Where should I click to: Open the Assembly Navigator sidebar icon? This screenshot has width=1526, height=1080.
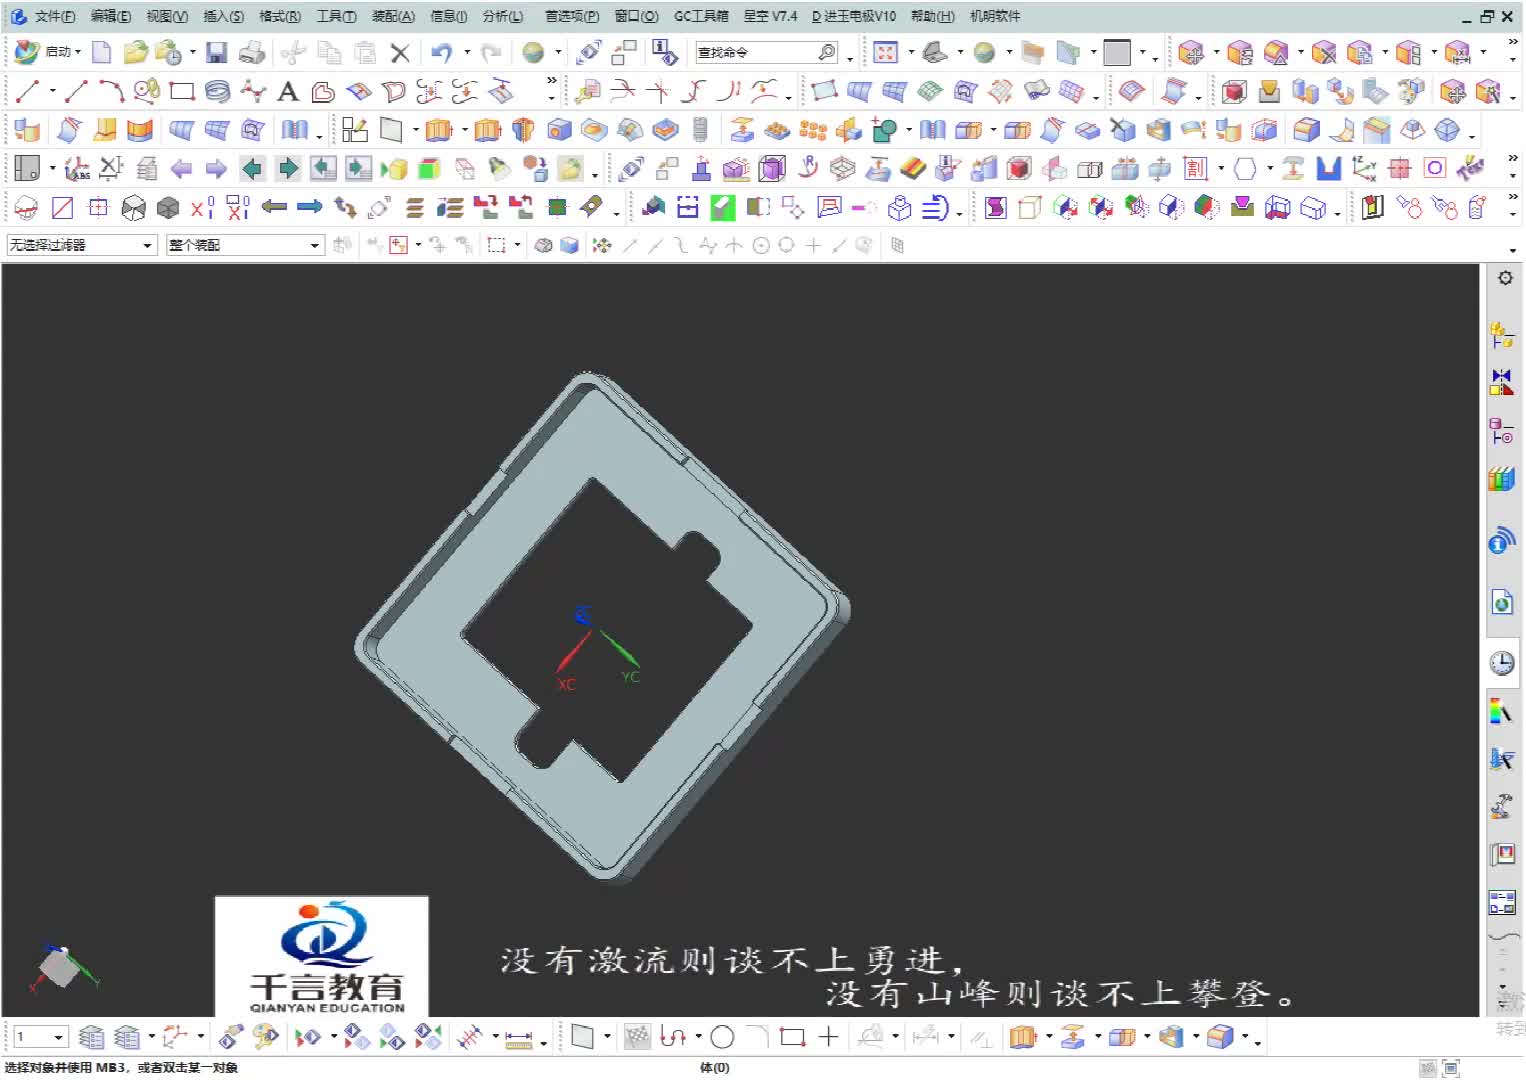1501,336
